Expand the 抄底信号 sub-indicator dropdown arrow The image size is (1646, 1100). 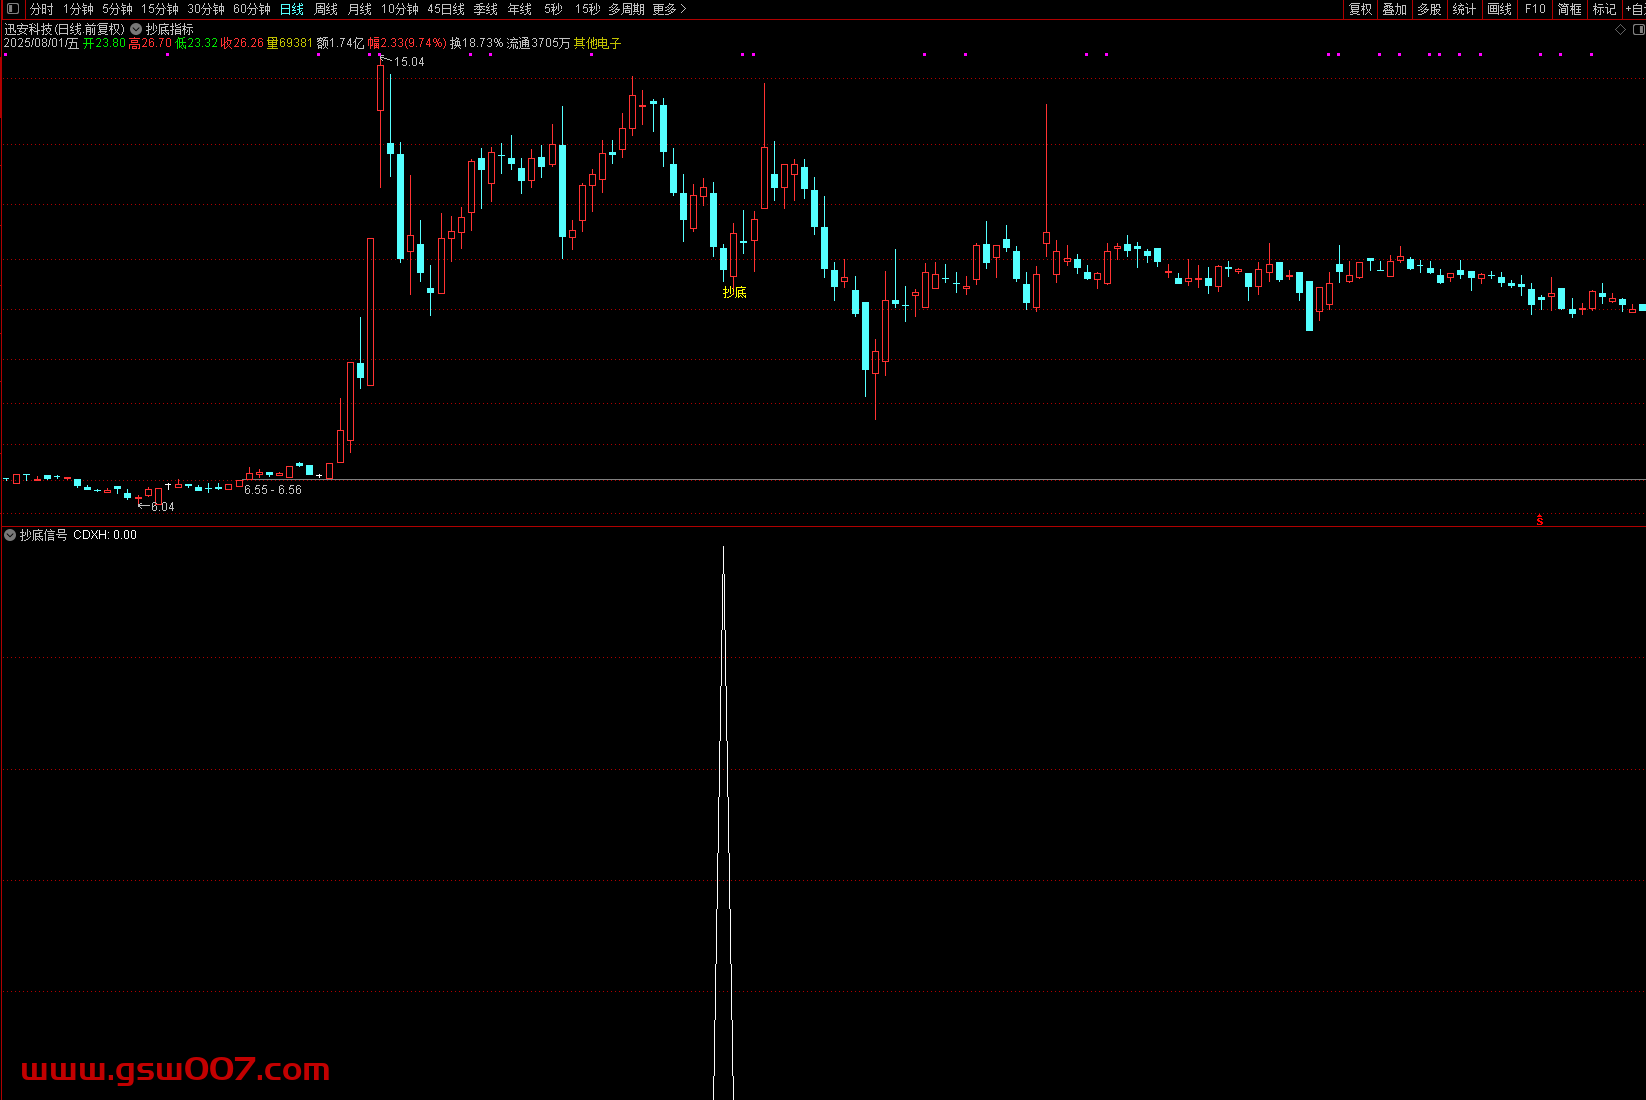coord(10,535)
